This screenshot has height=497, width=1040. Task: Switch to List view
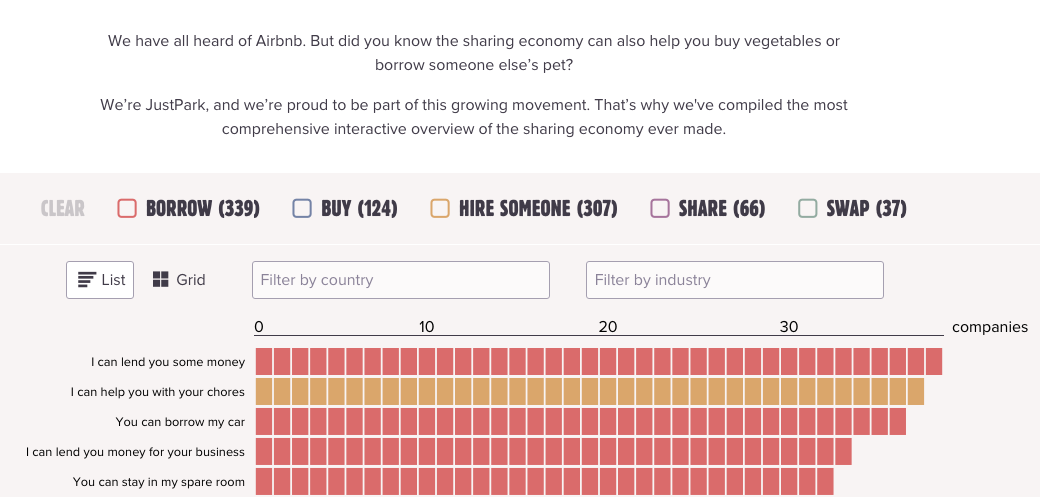[x=100, y=280]
